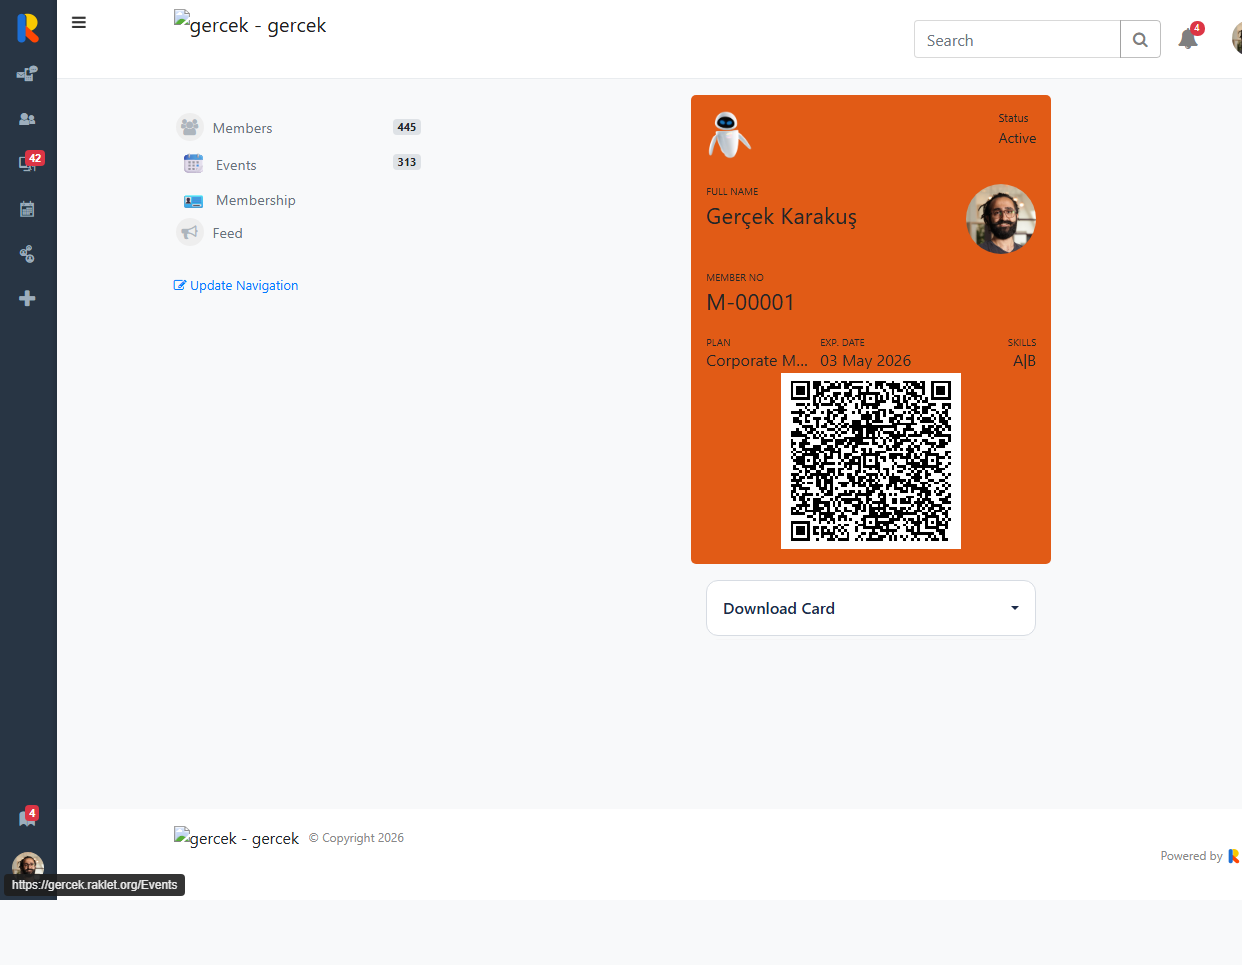Click the profile avatar at the sidebar bottom
1242x965 pixels.
pyautogui.click(x=28, y=865)
